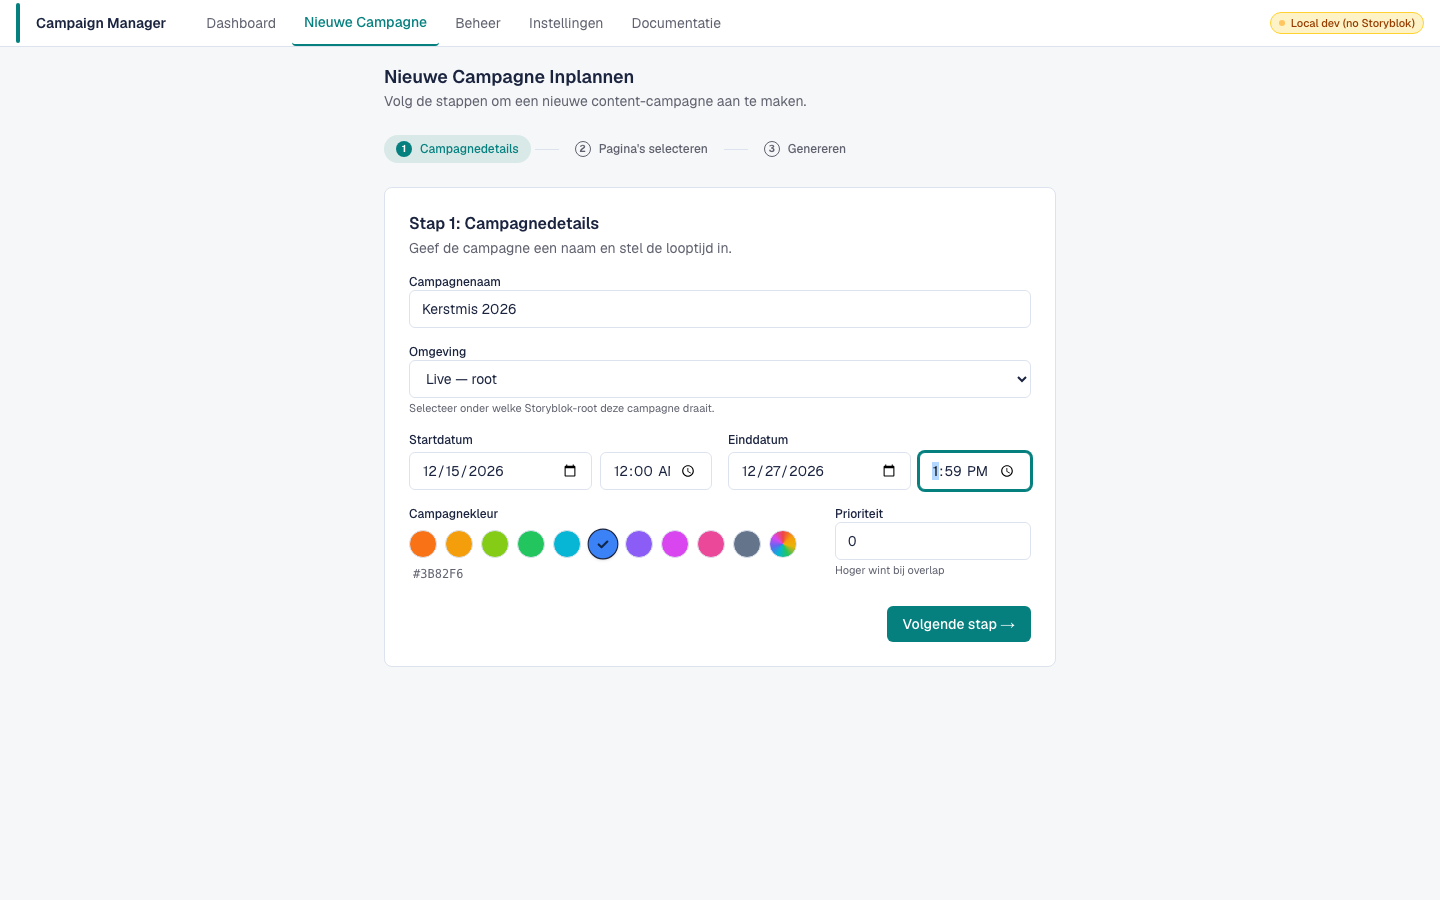This screenshot has width=1440, height=900.
Task: Open the start date calendar picker icon
Action: click(x=570, y=471)
